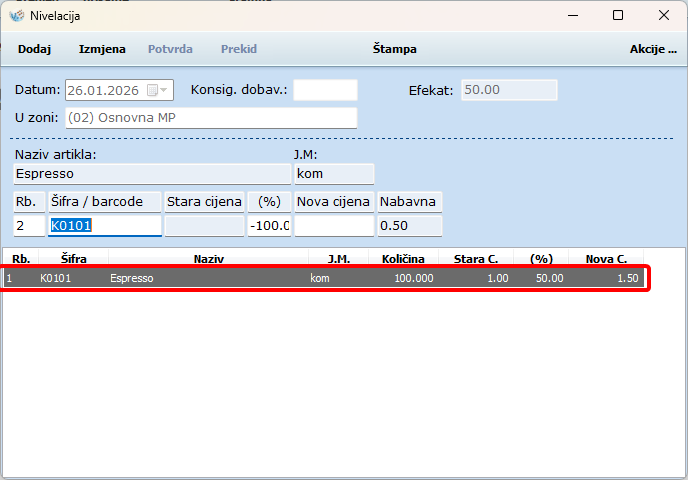Minimize the Nivelacija window

tap(572, 15)
